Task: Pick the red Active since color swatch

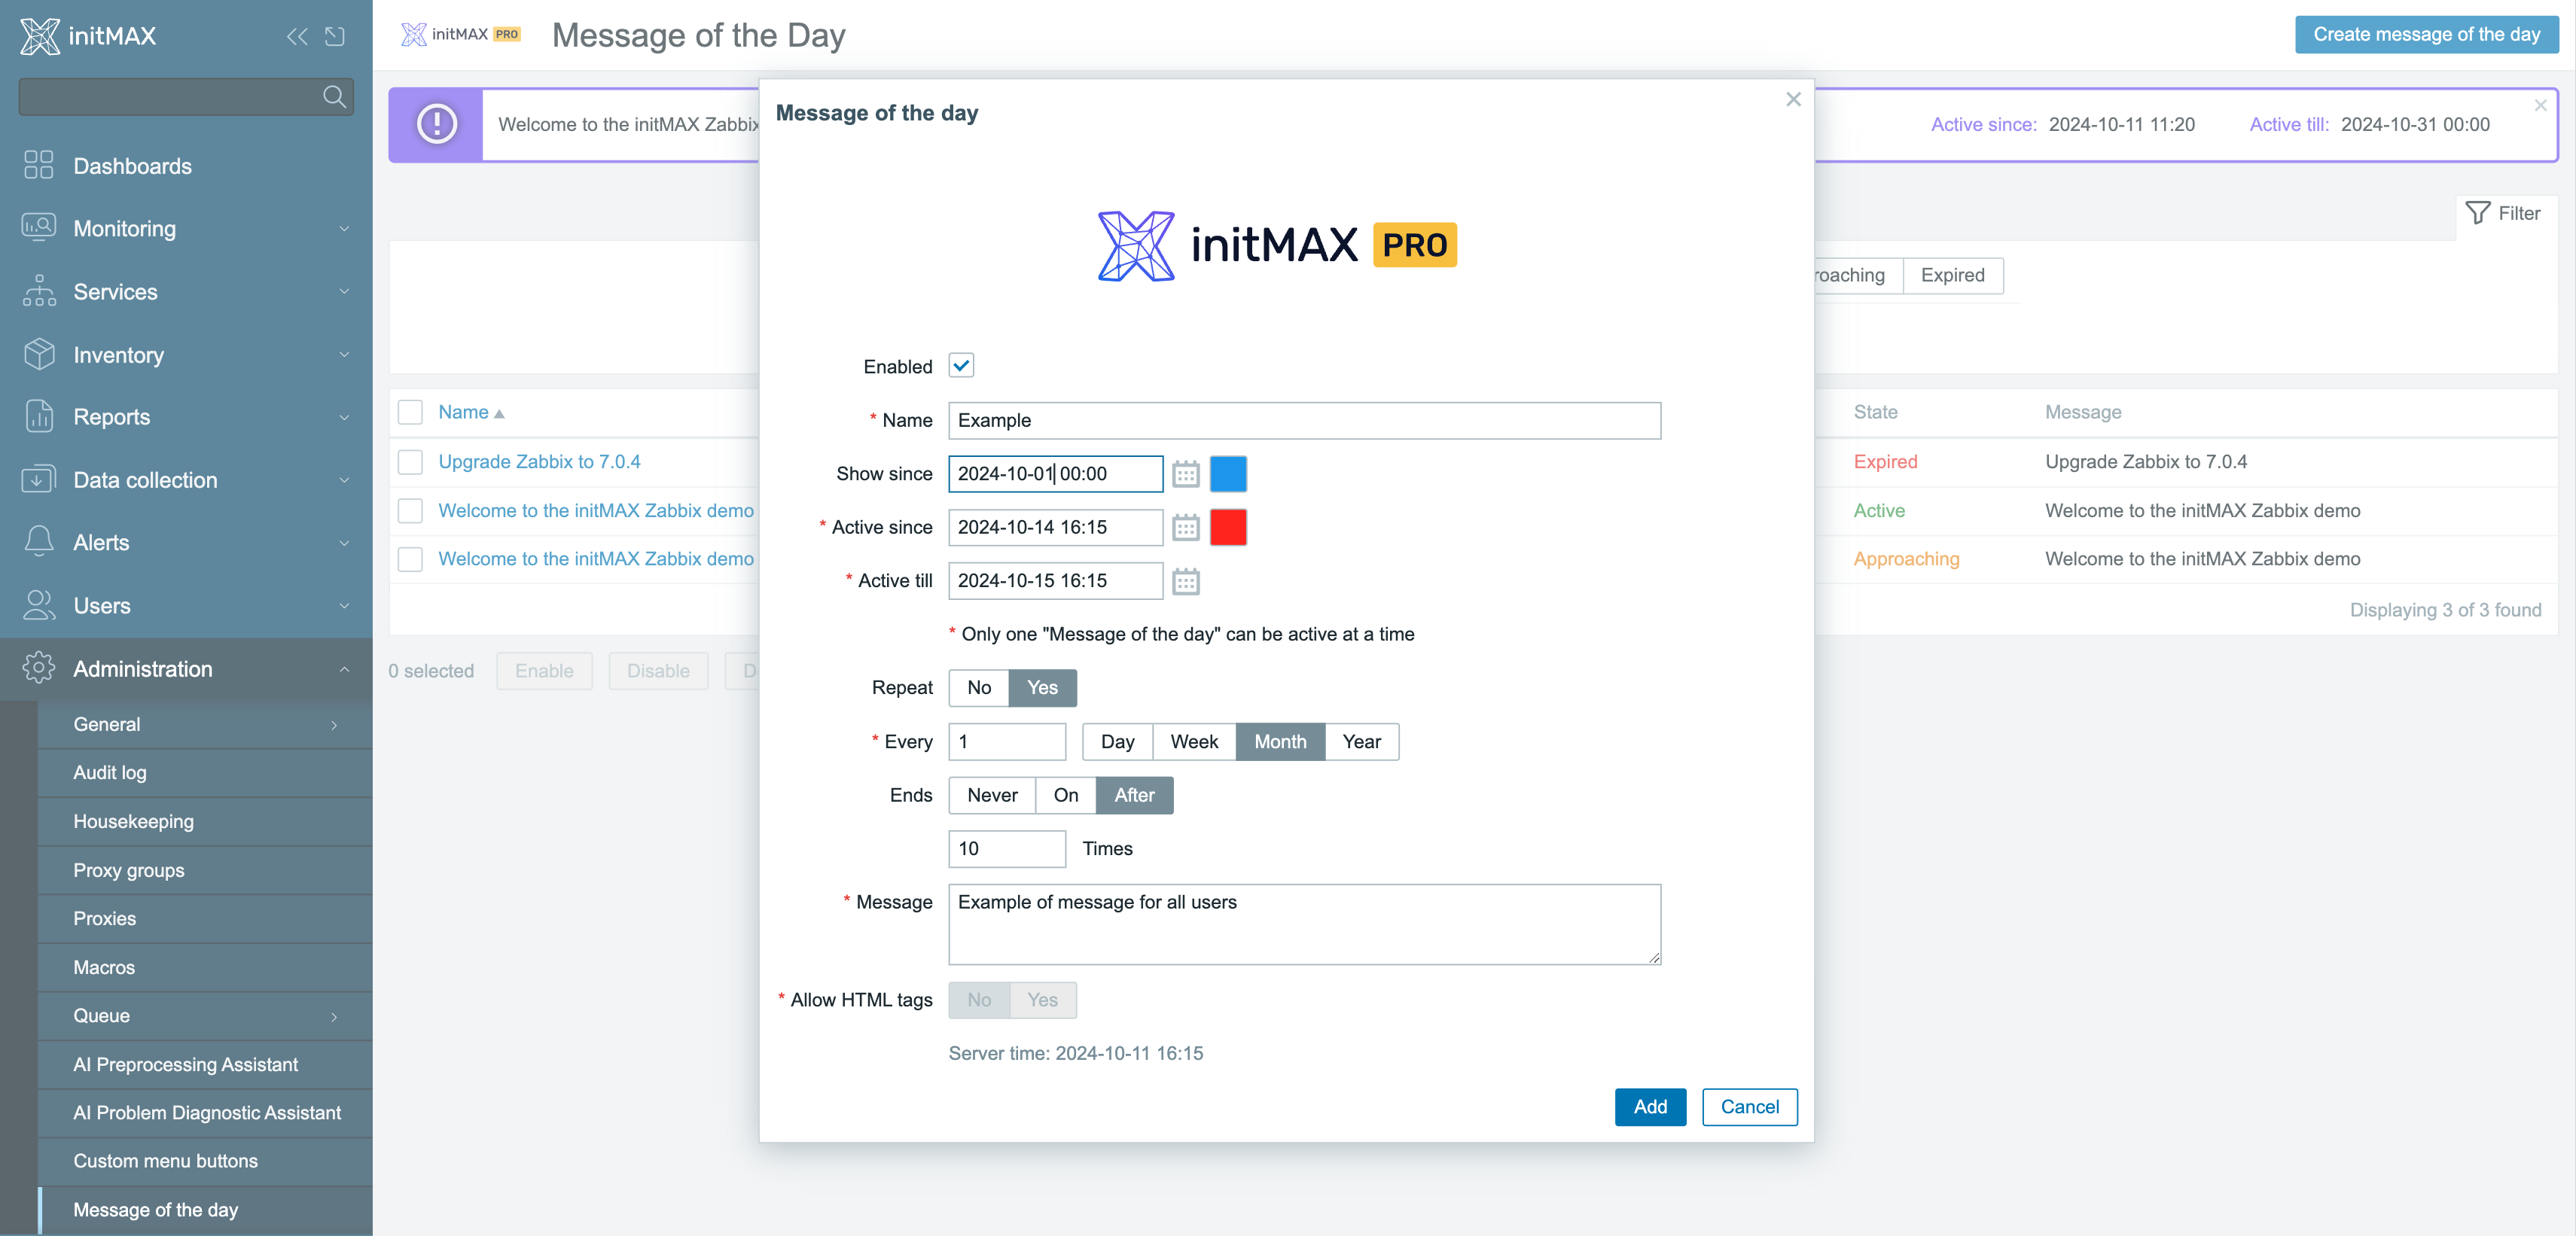Action: point(1228,527)
